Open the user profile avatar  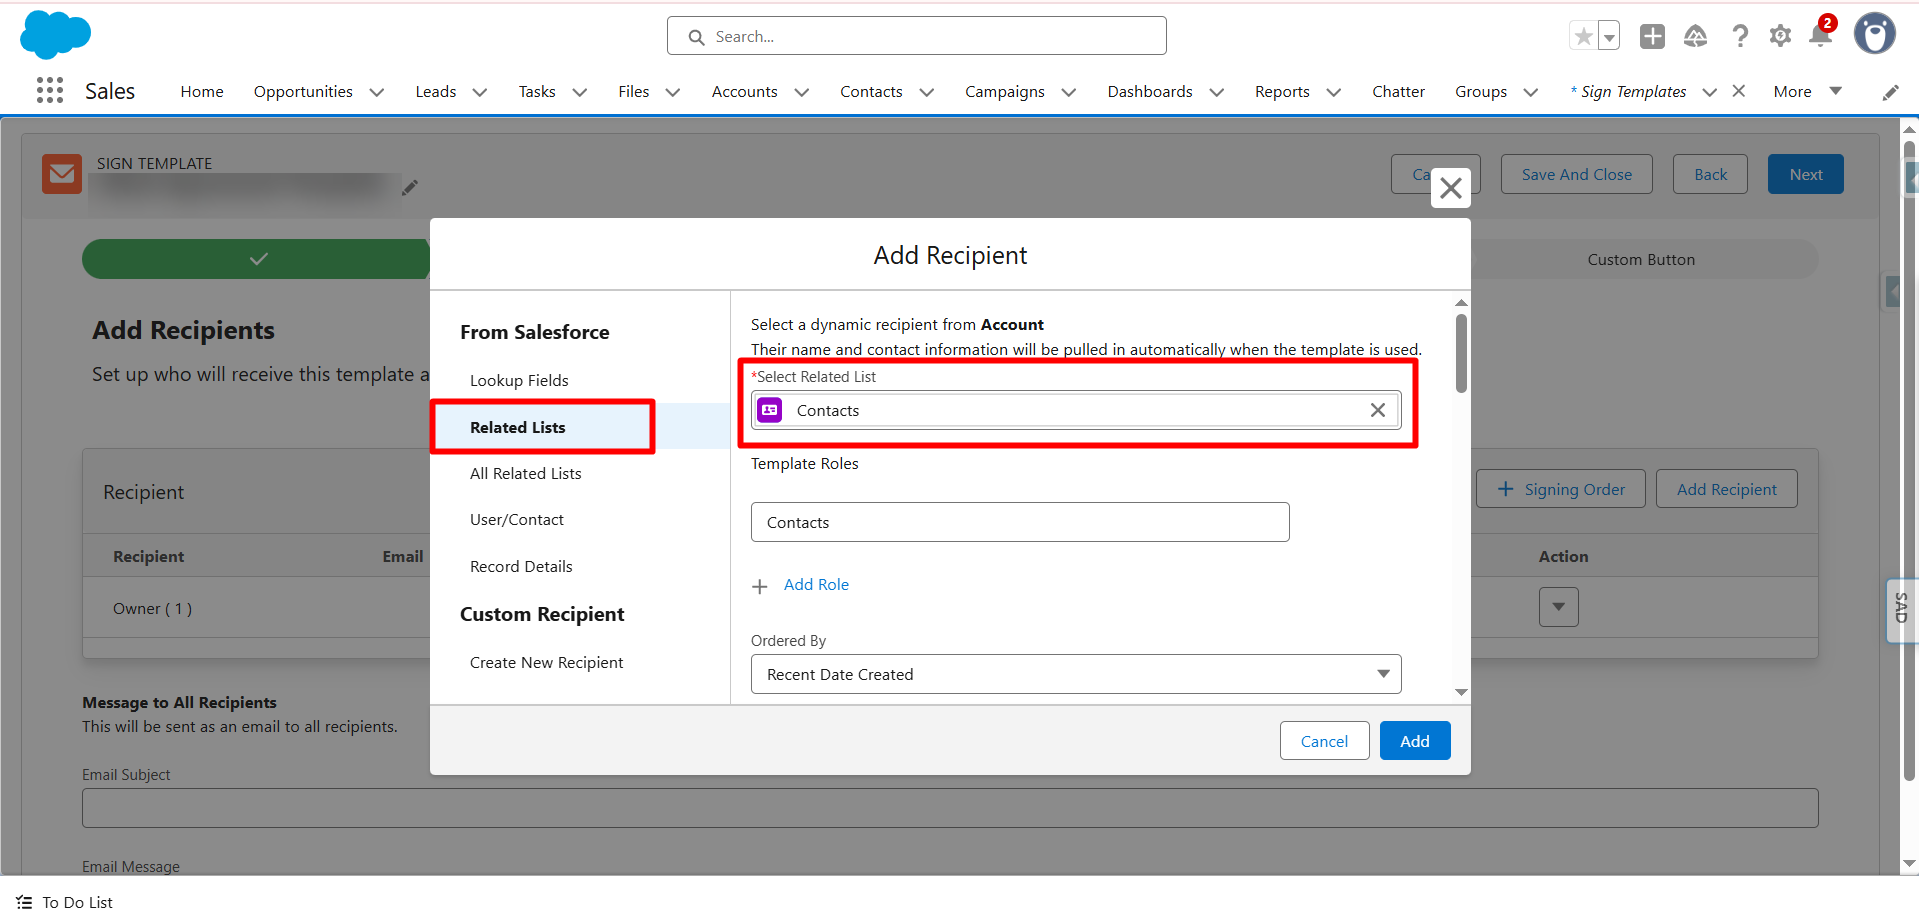1874,34
